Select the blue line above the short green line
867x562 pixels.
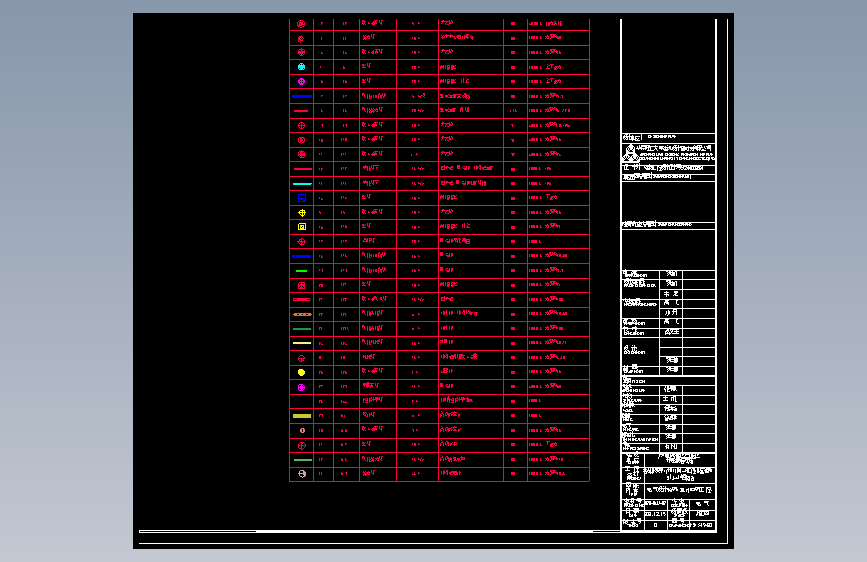[x=302, y=256]
